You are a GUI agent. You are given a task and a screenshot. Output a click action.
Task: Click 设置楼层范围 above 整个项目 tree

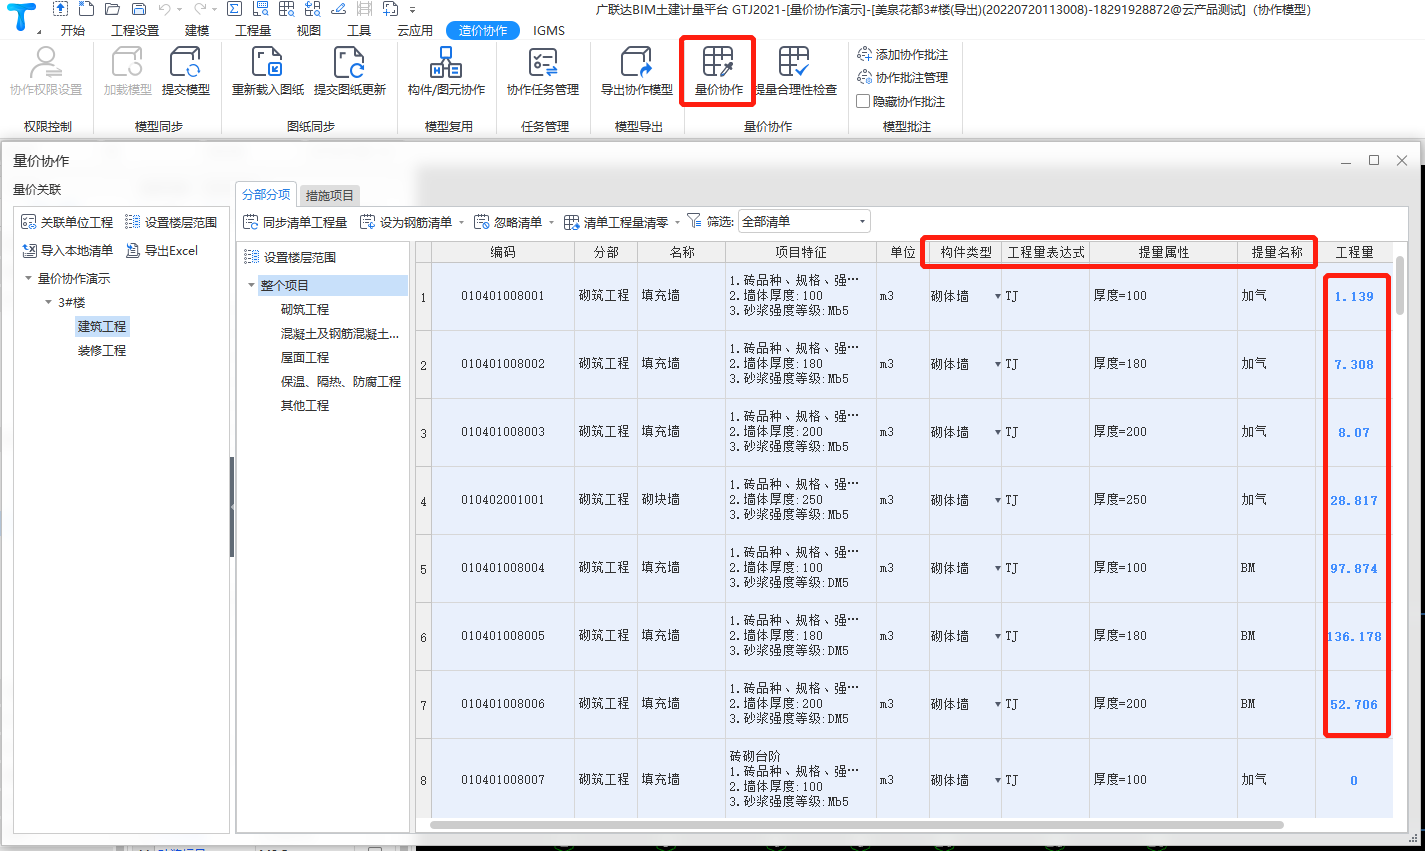[x=290, y=257]
